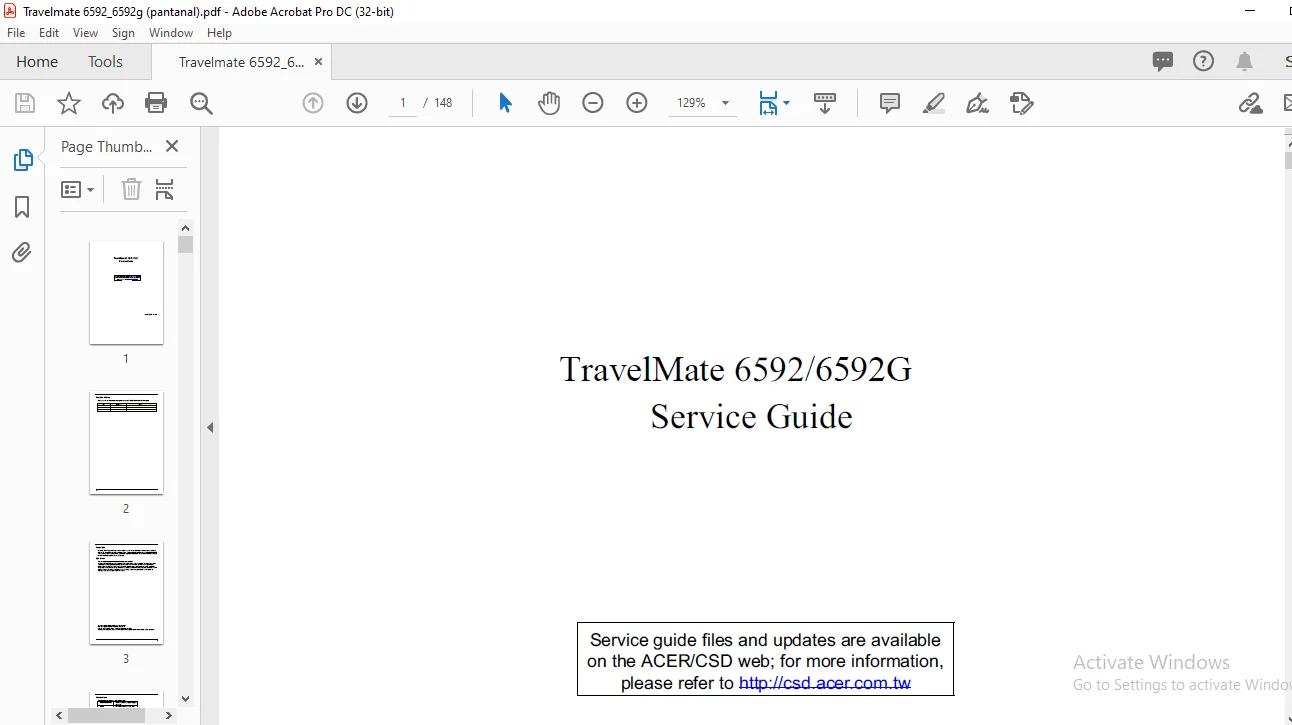The height and width of the screenshot is (725, 1292).
Task: Switch to the Tools tab
Action: pos(105,61)
